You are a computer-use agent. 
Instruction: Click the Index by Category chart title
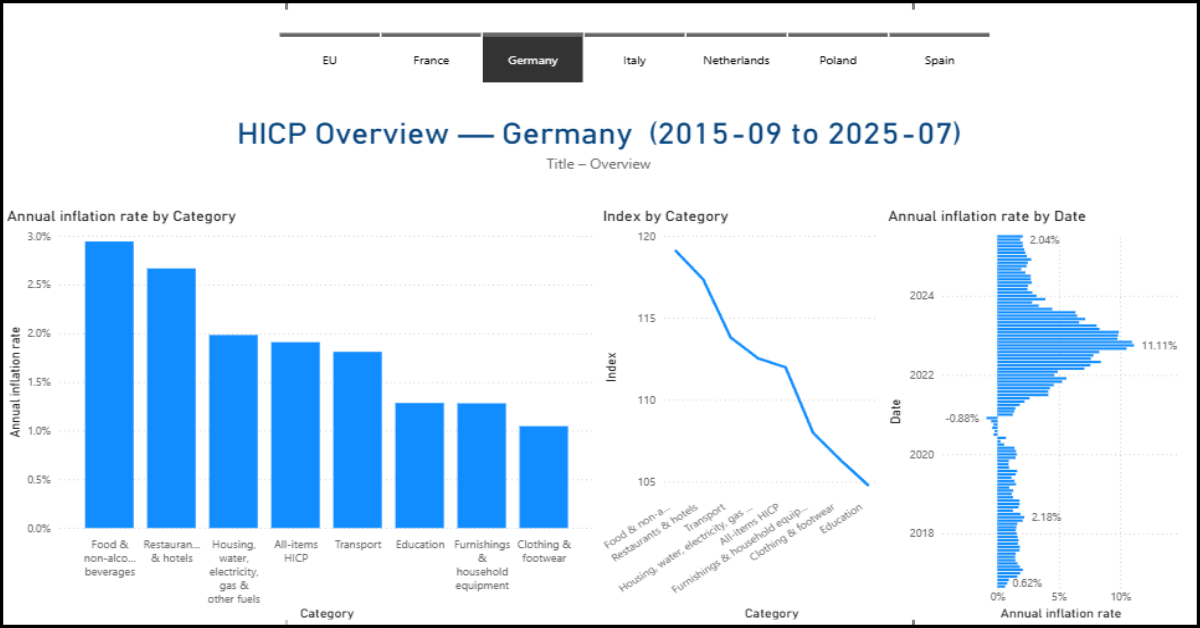[x=665, y=216]
